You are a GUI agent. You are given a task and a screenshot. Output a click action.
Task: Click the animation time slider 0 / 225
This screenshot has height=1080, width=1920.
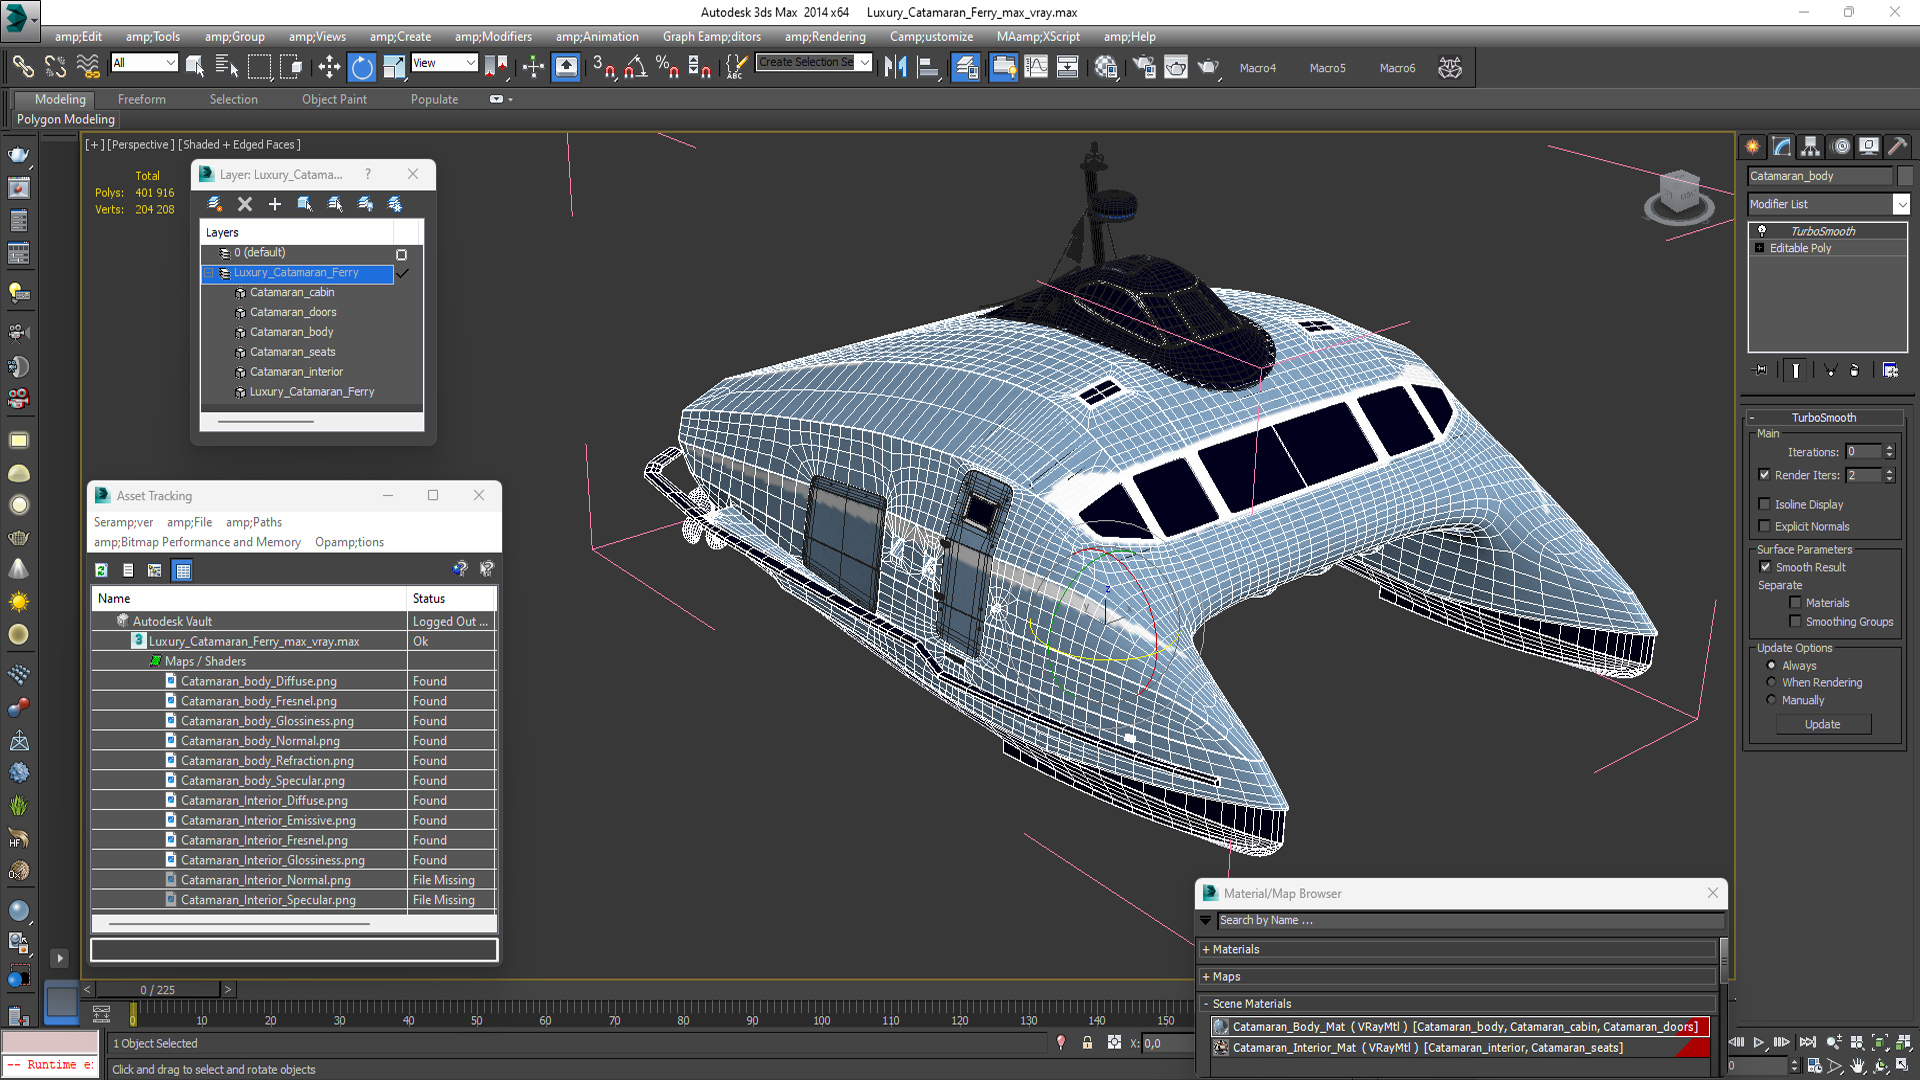[x=157, y=989]
